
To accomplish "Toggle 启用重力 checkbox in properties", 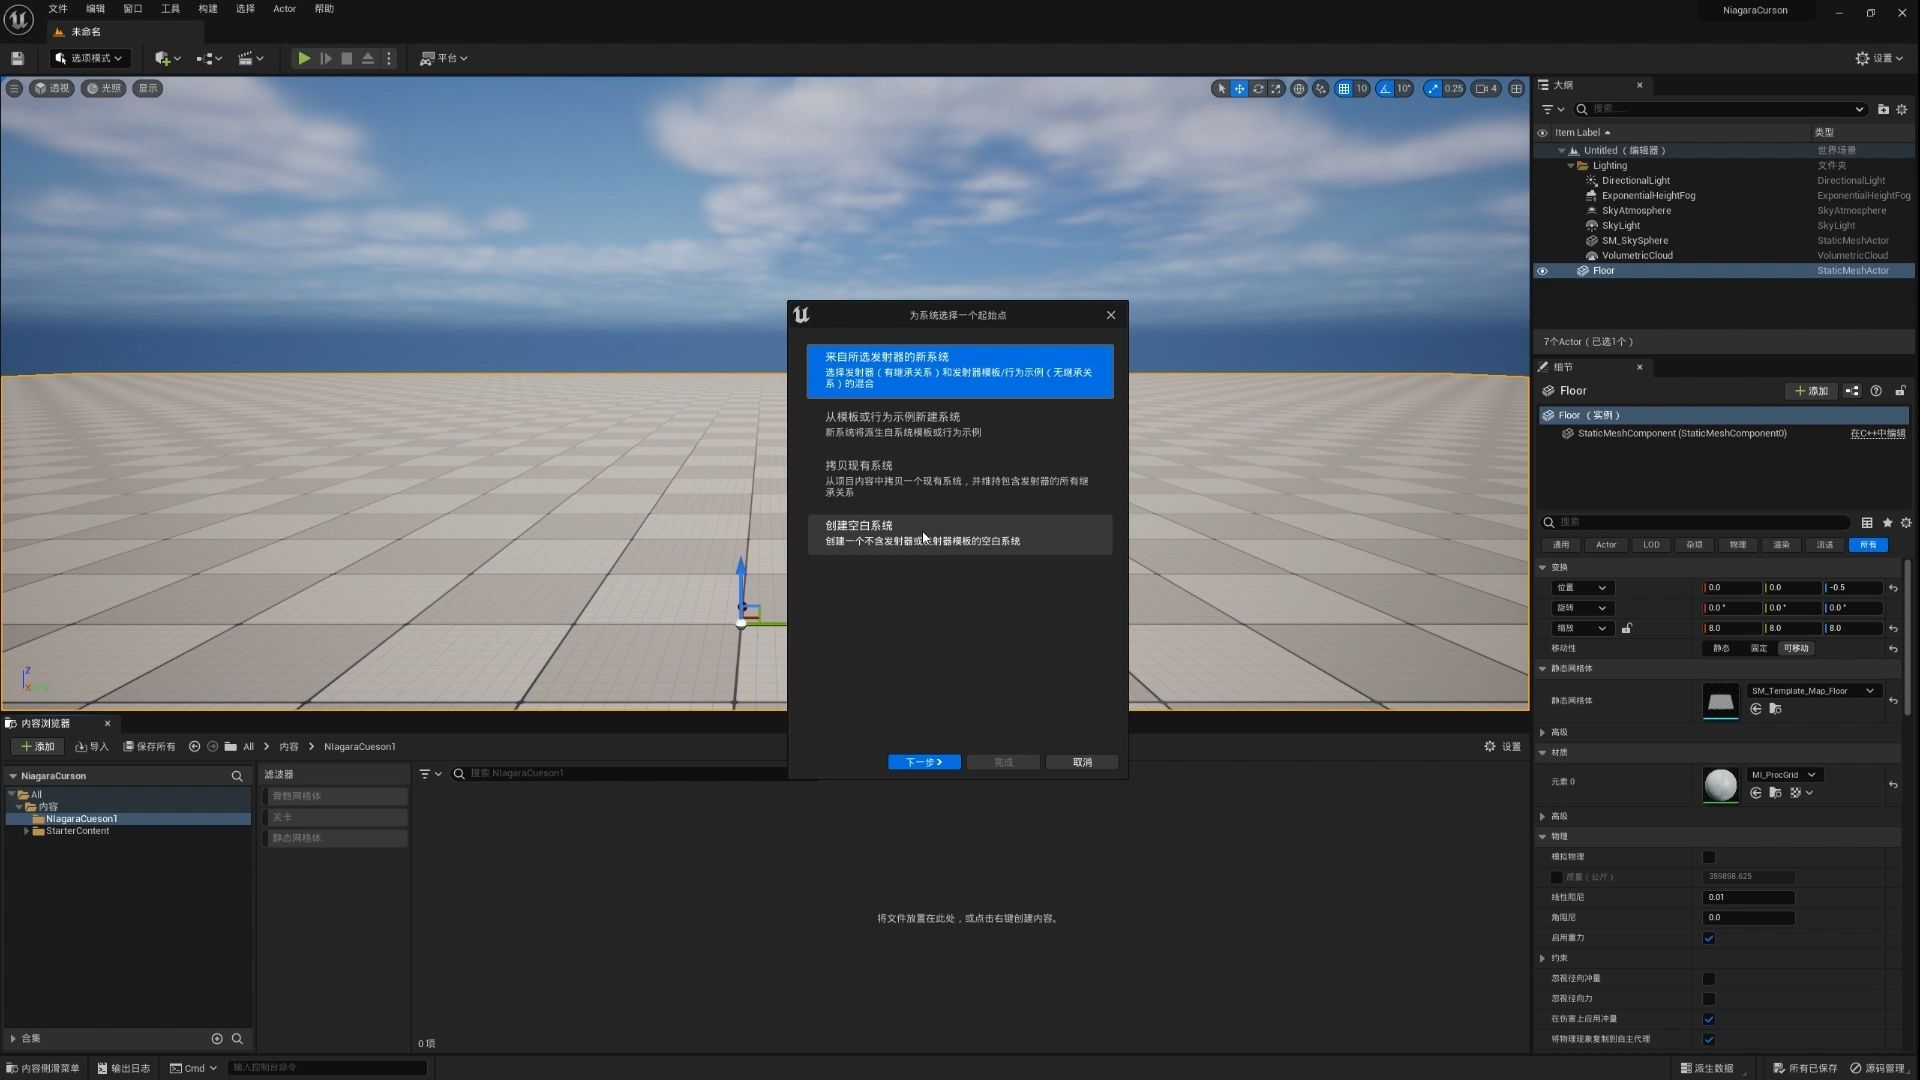I will [1710, 936].
